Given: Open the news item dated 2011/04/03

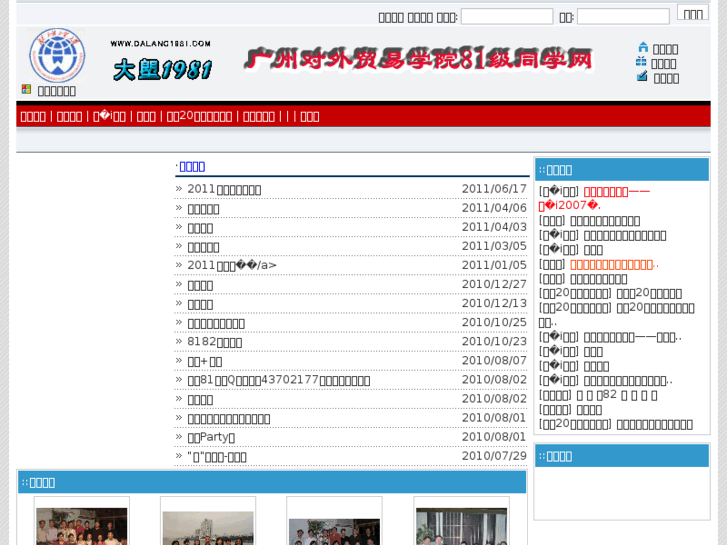Looking at the screenshot, I should point(200,228).
